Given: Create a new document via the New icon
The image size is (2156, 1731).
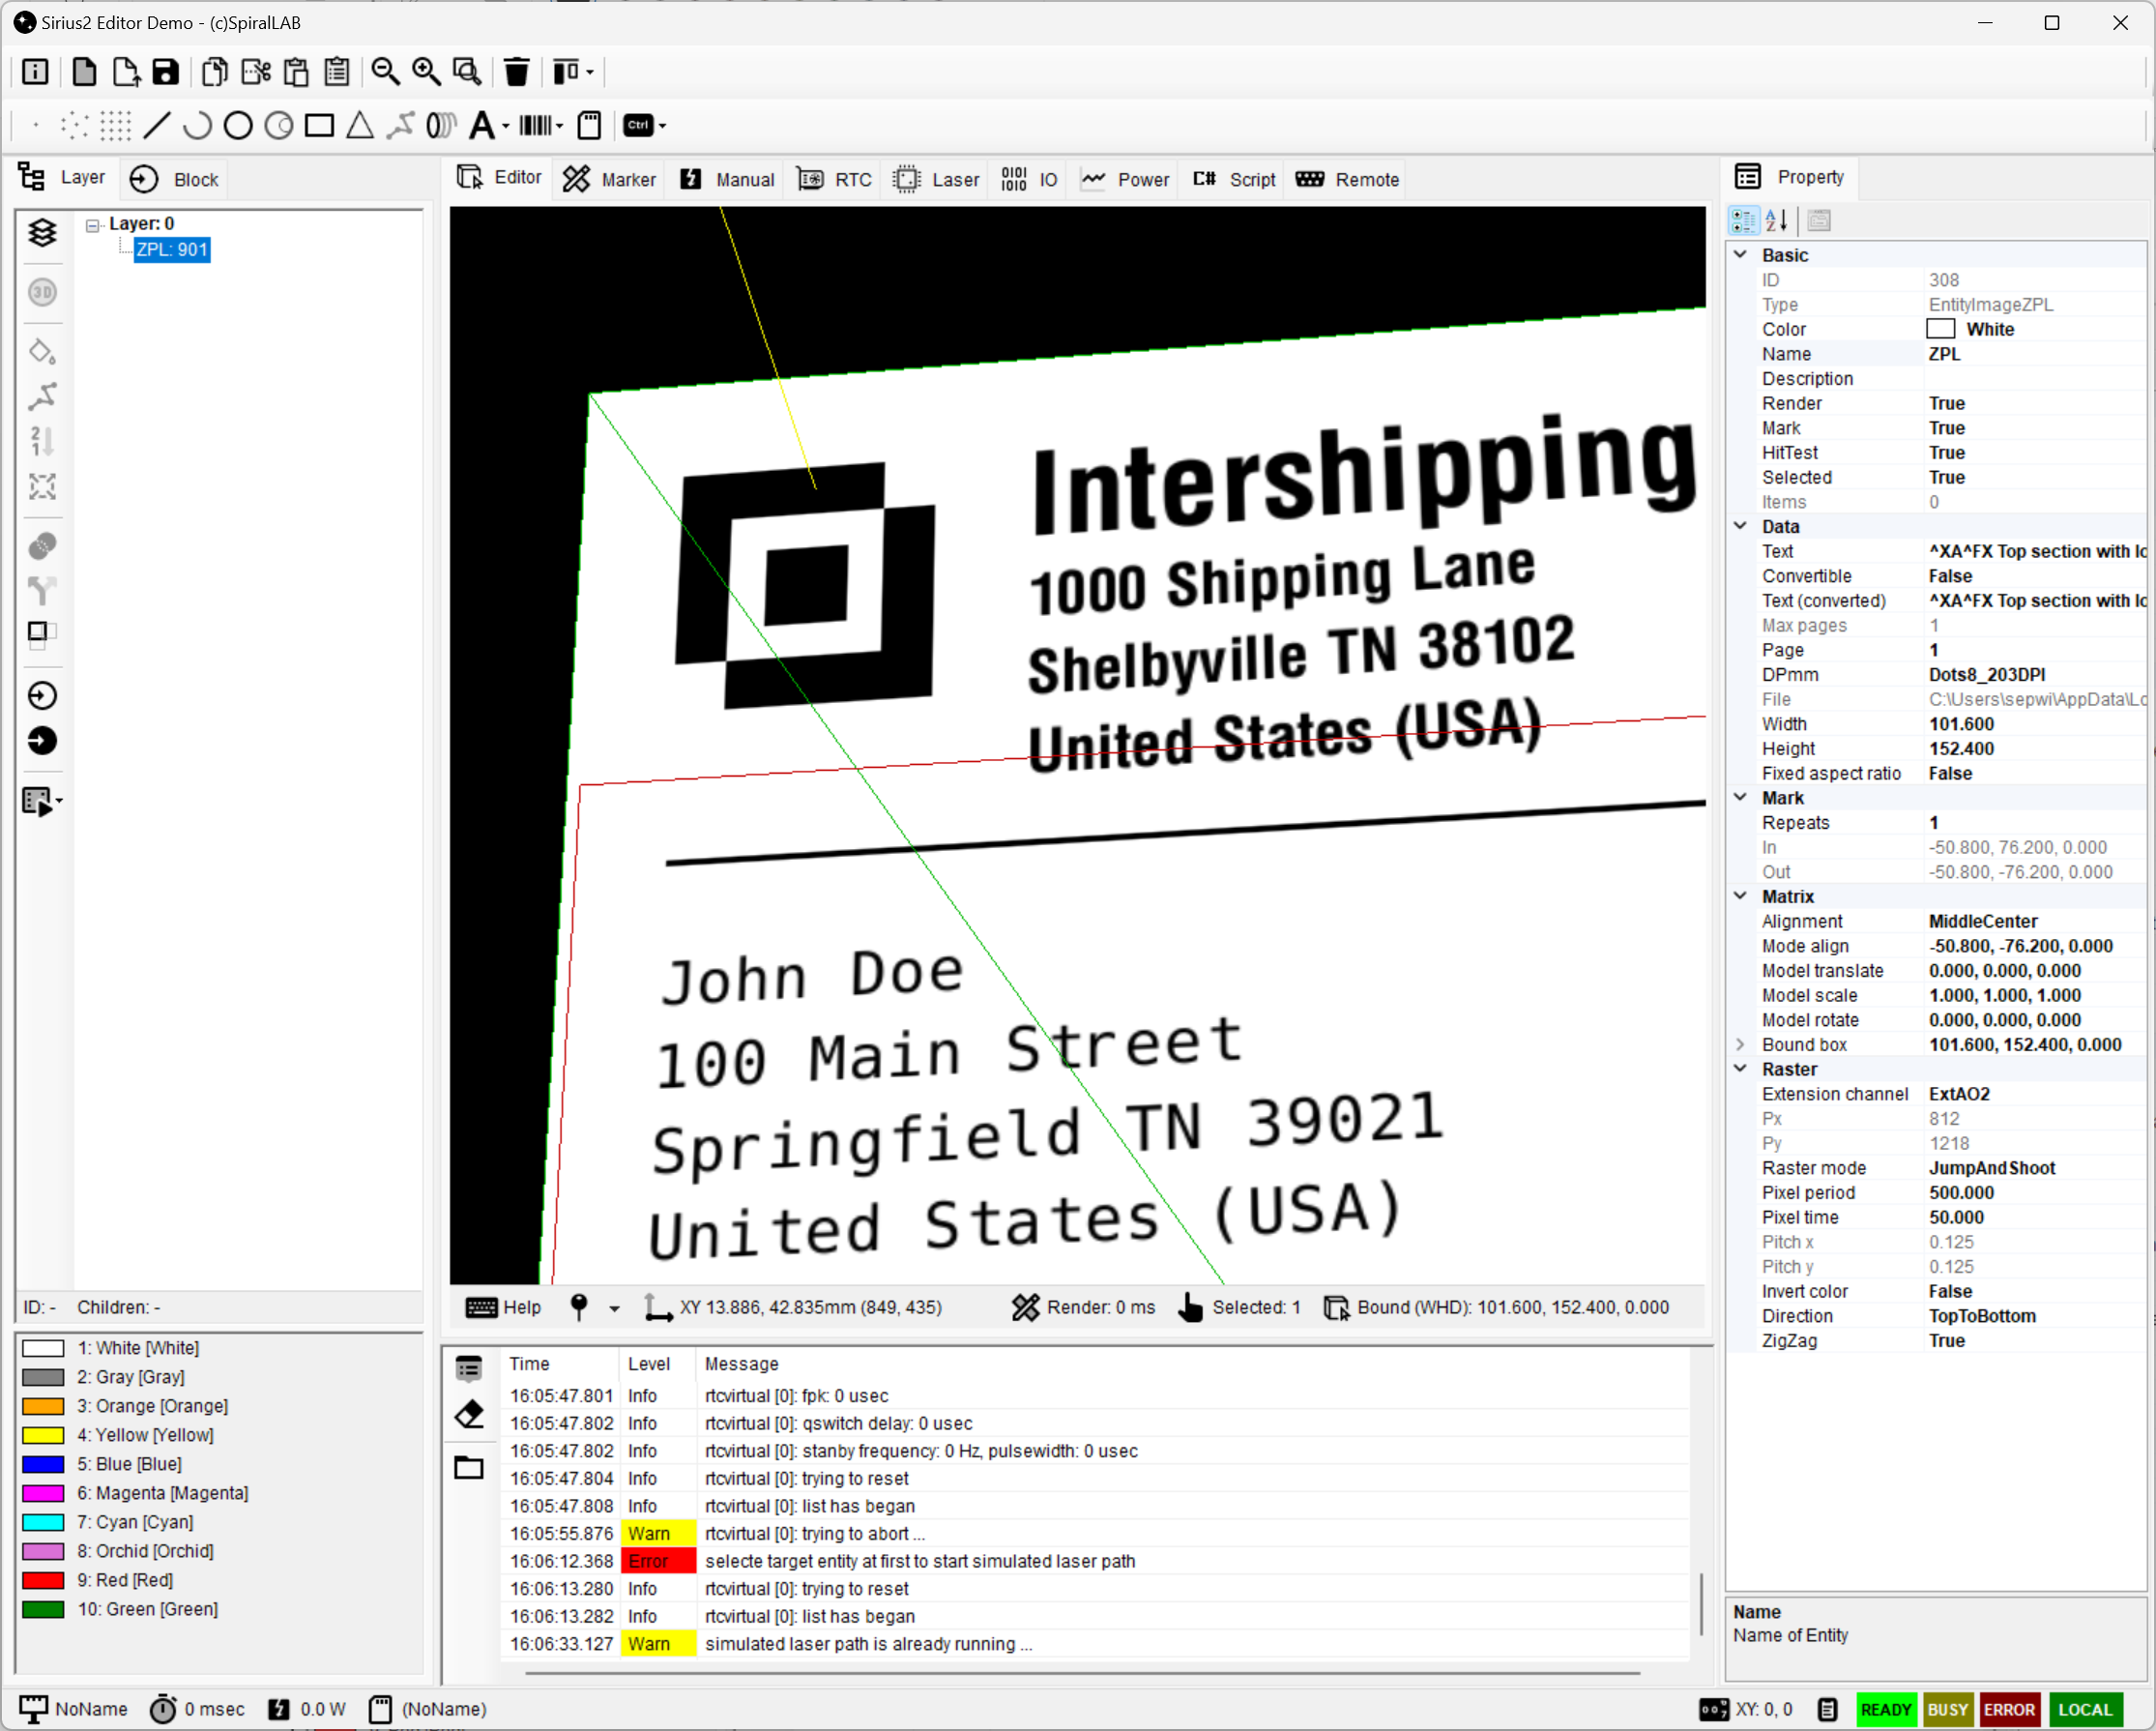Looking at the screenshot, I should pos(85,72).
